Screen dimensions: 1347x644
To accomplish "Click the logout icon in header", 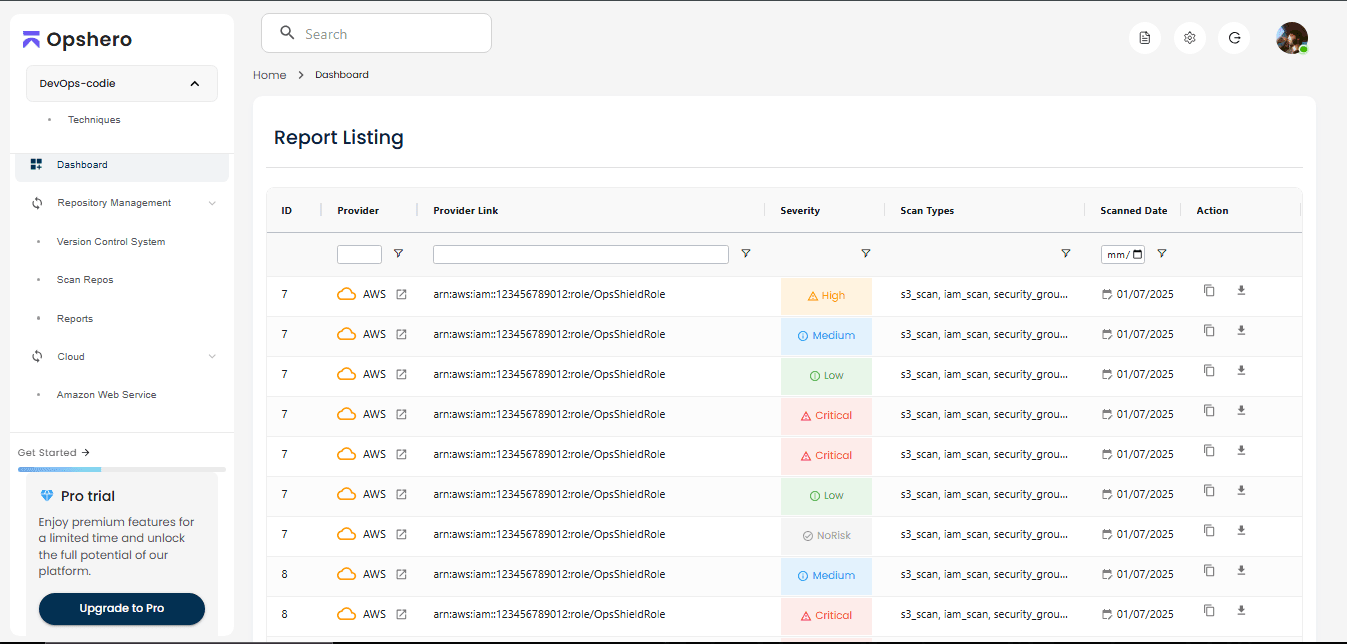I will tap(1234, 38).
